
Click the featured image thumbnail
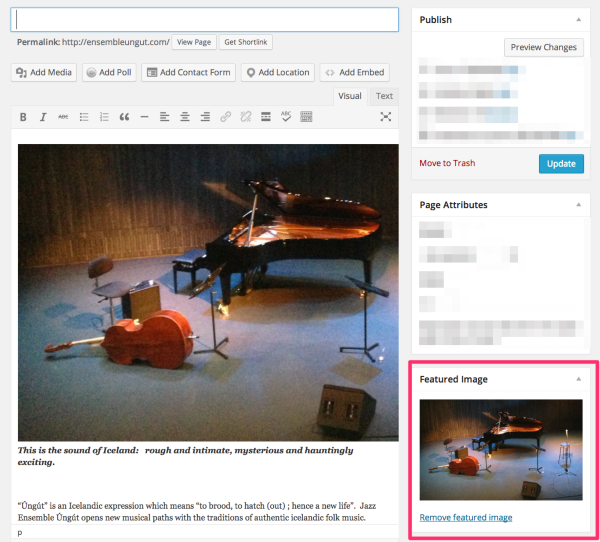point(500,450)
